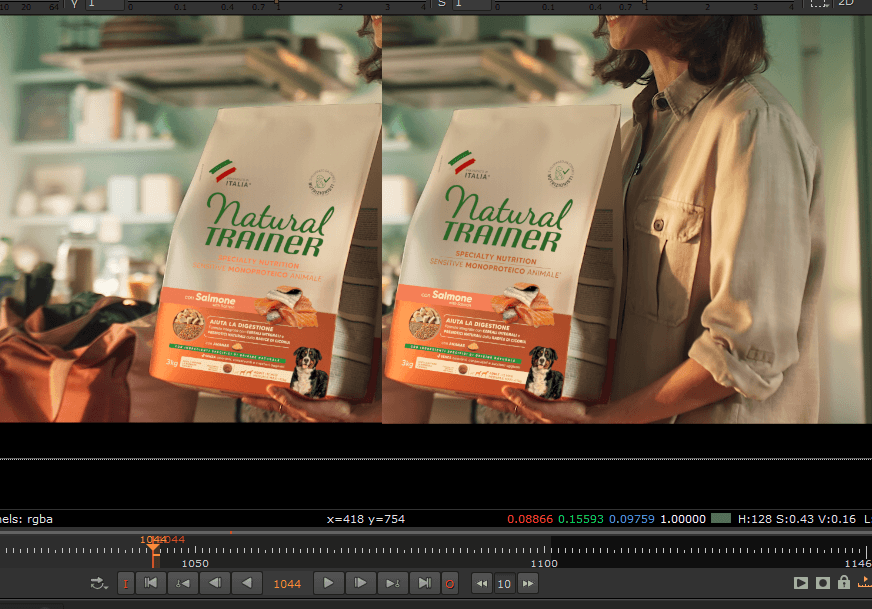The width and height of the screenshot is (872, 609).
Task: Click the saturation value field showing 1
Action: coord(472,4)
